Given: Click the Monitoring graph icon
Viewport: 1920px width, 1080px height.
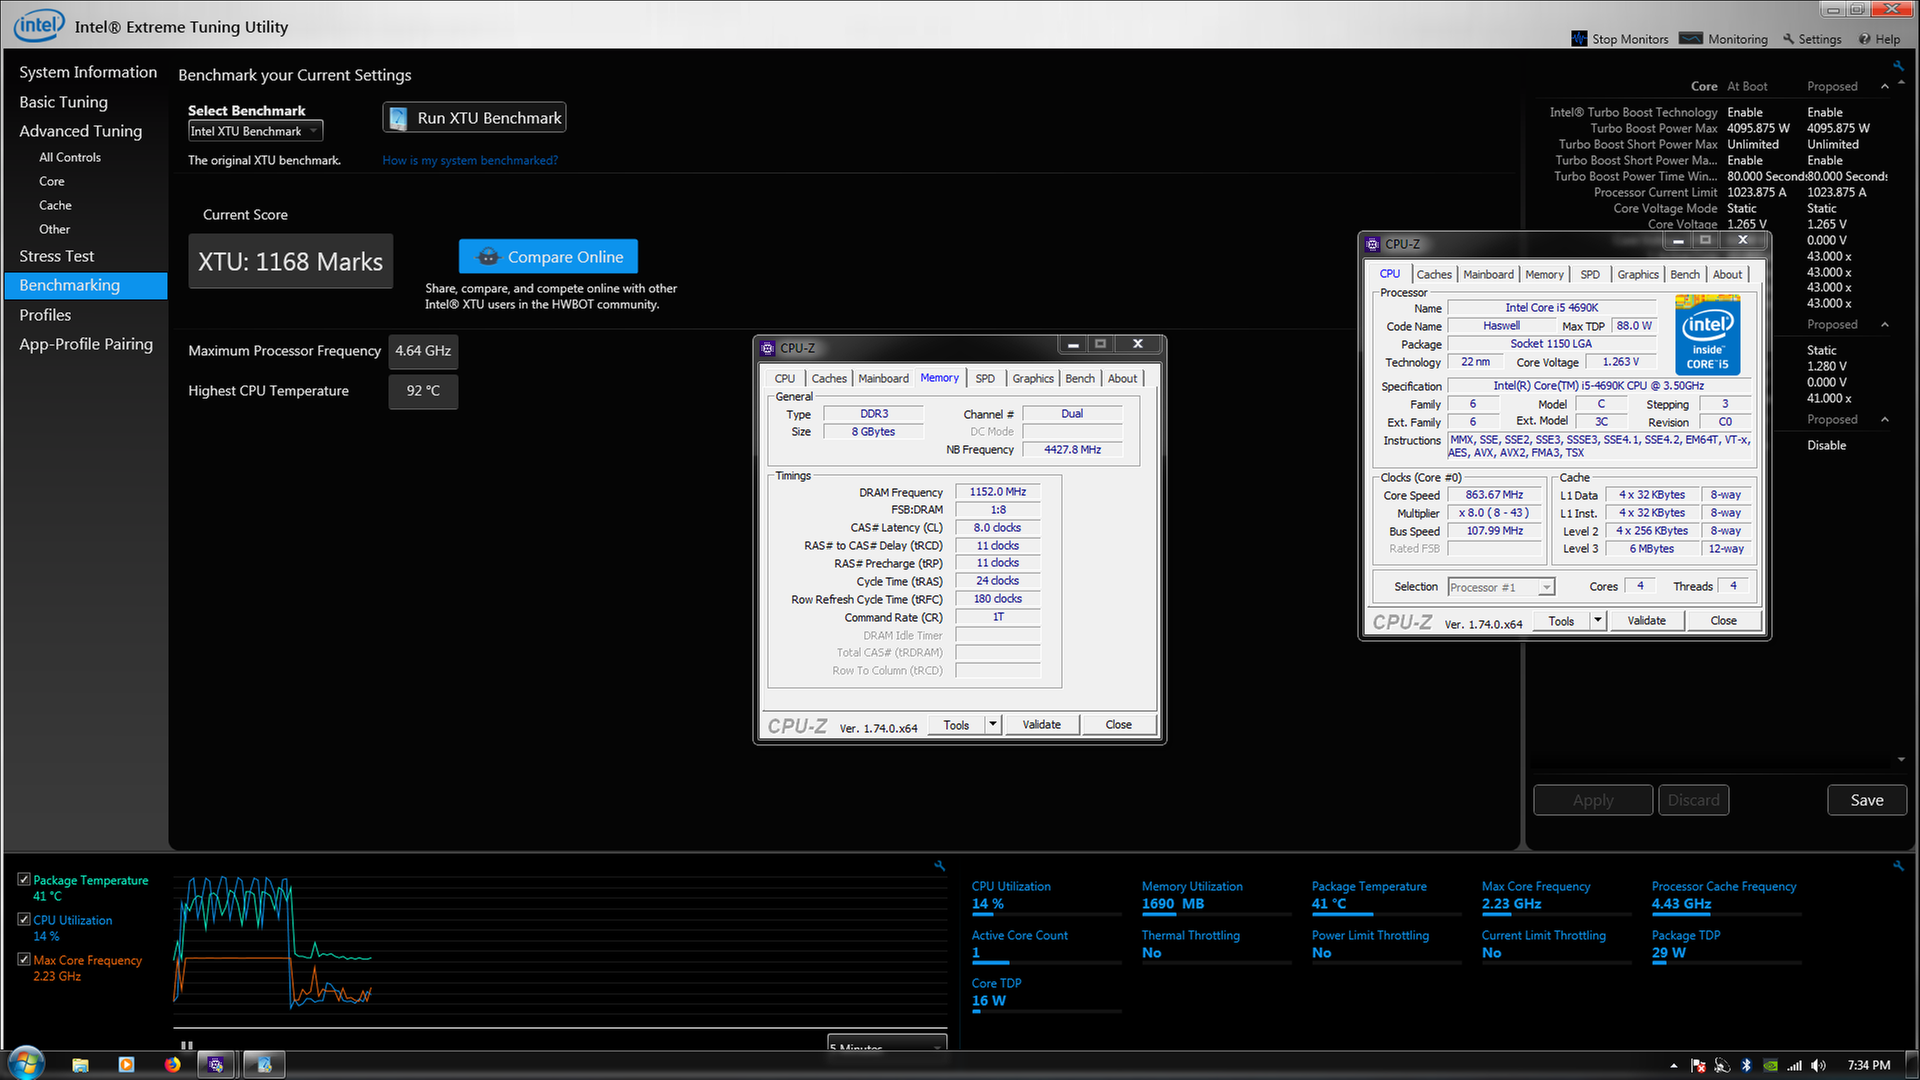Looking at the screenshot, I should [x=1690, y=39].
